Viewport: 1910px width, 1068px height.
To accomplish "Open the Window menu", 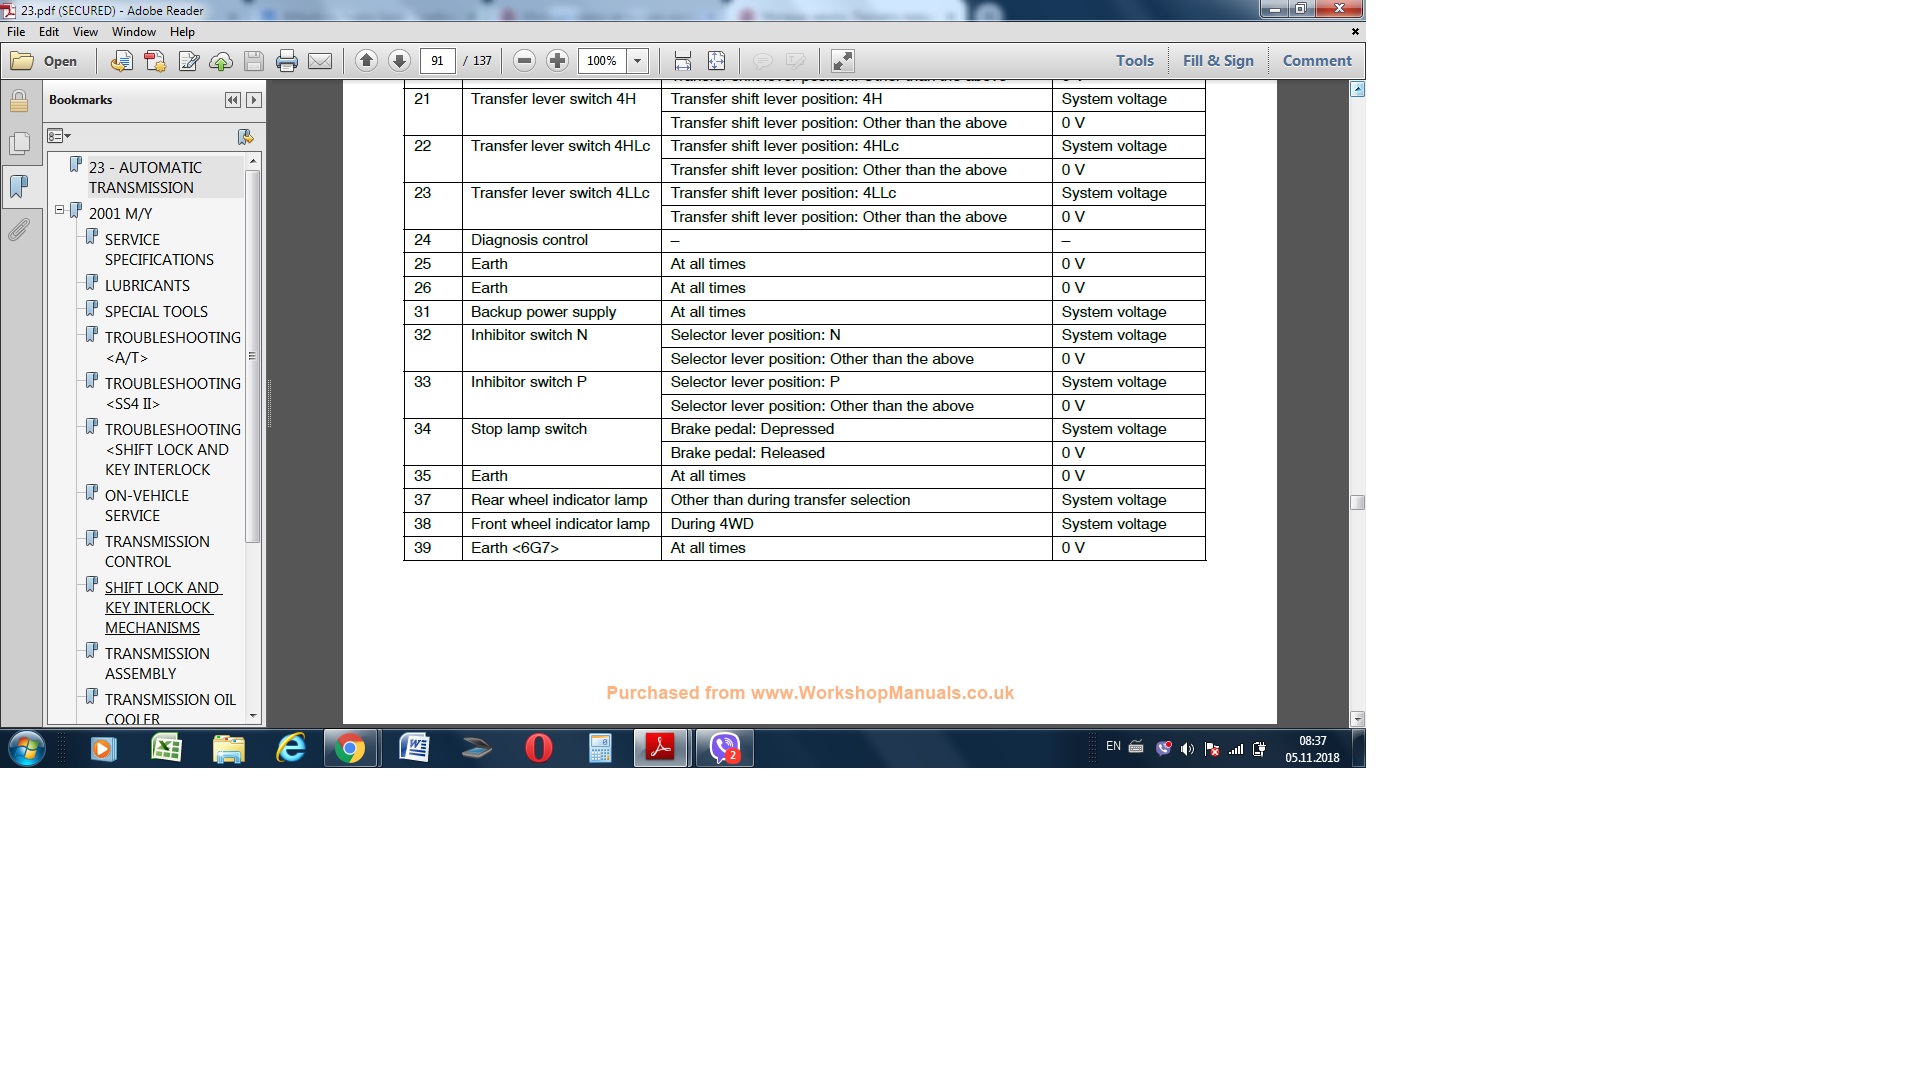I will tap(134, 32).
